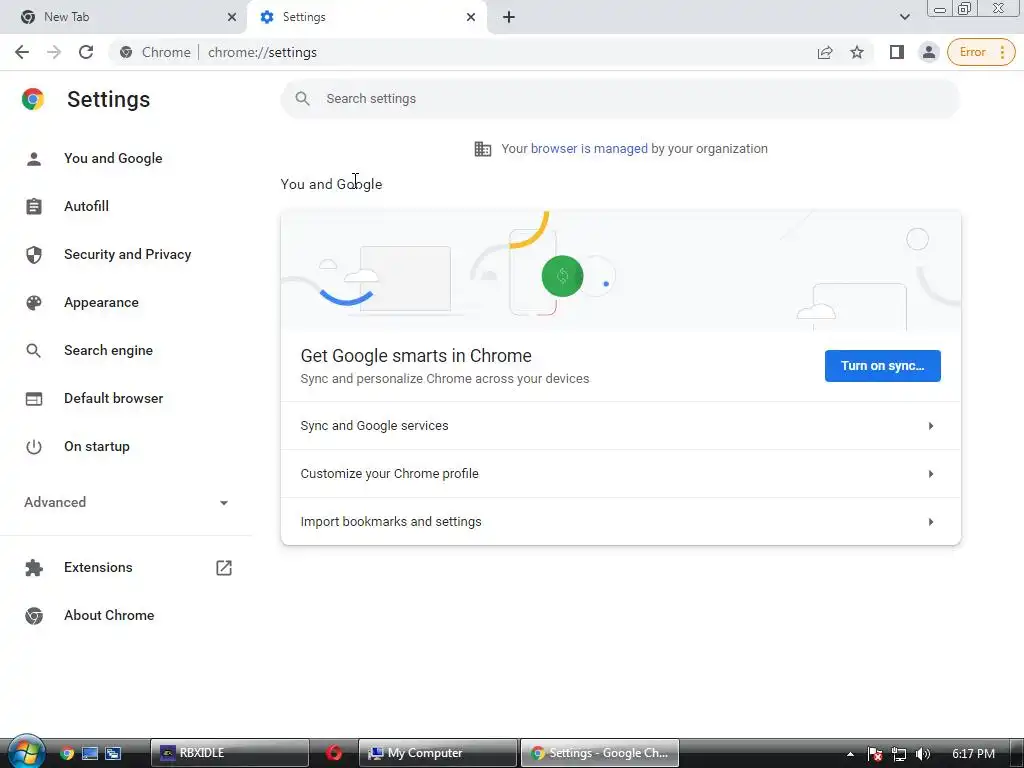The height and width of the screenshot is (768, 1024).
Task: Click the taskbar clock showing 6:17 PM
Action: pyautogui.click(x=973, y=754)
